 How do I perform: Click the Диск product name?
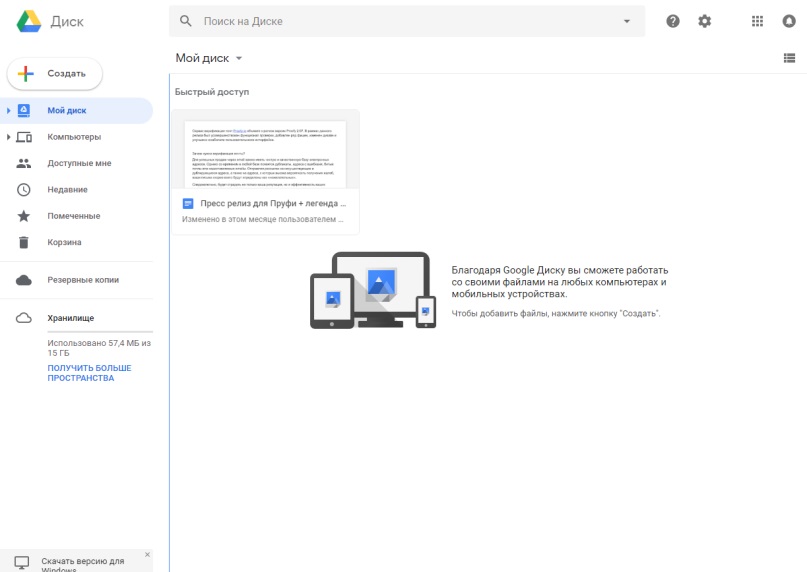(67, 22)
